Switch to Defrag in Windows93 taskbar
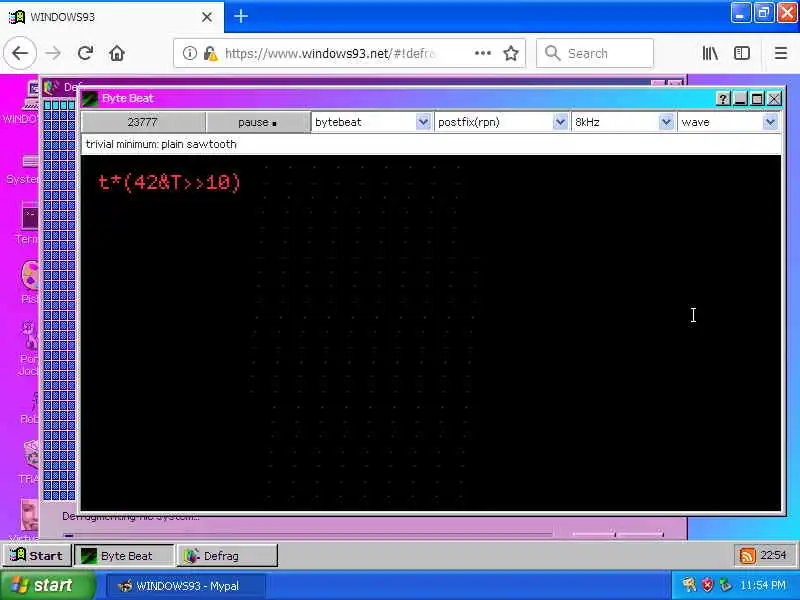800x600 pixels. [x=228, y=556]
